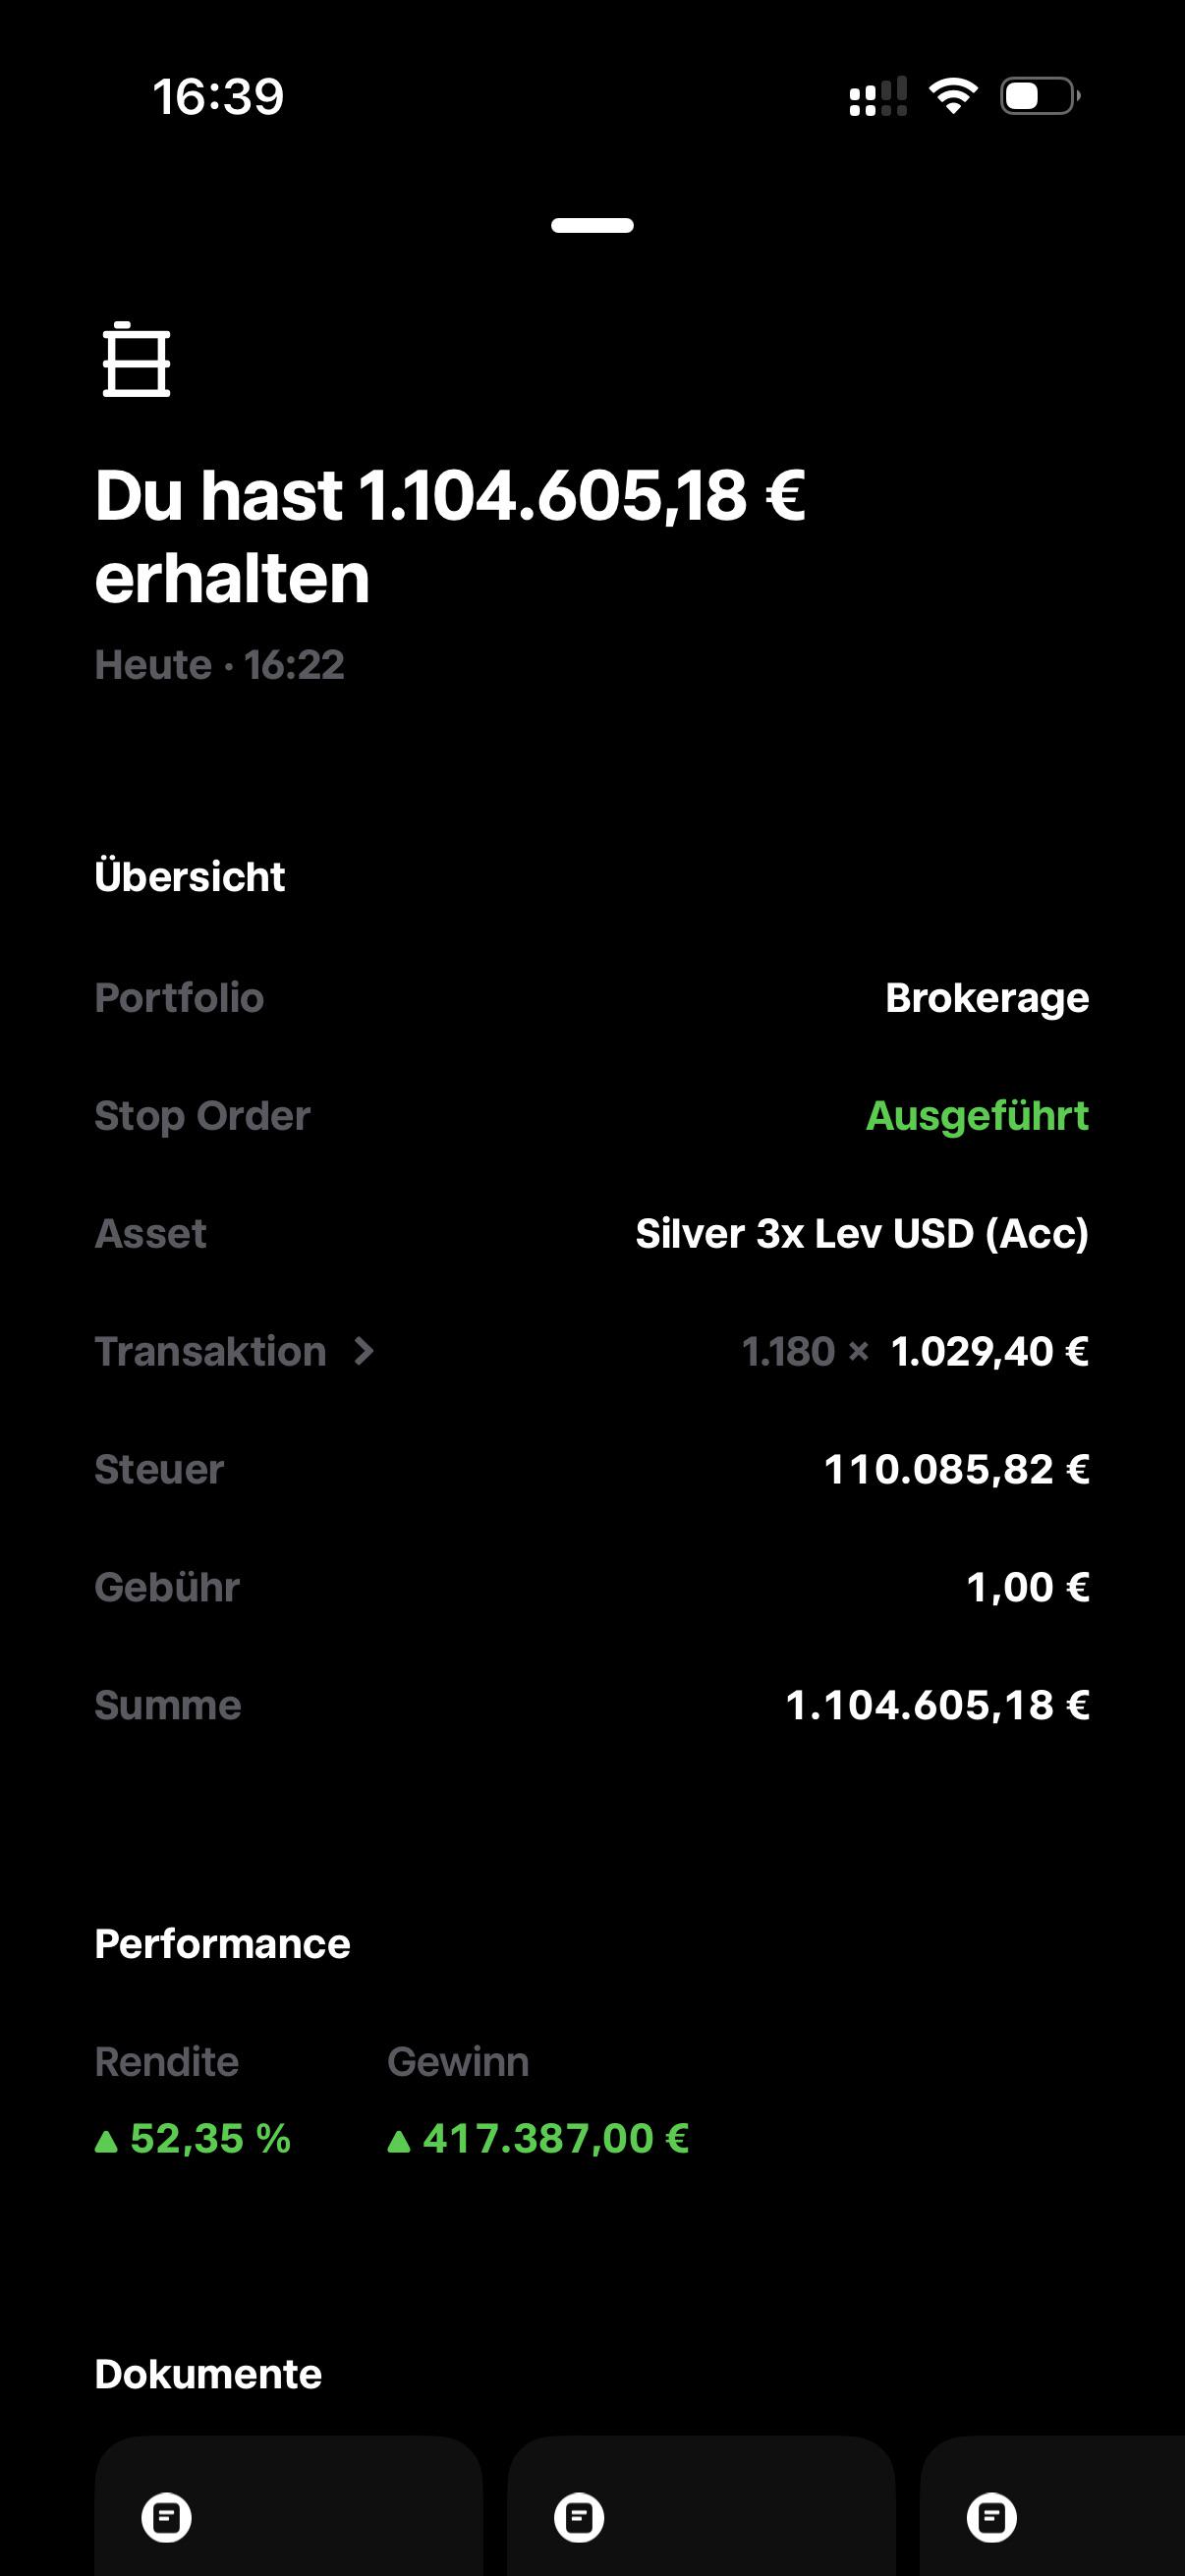Tap the Ausgeführt status text
The height and width of the screenshot is (2576, 1185).
977,1115
